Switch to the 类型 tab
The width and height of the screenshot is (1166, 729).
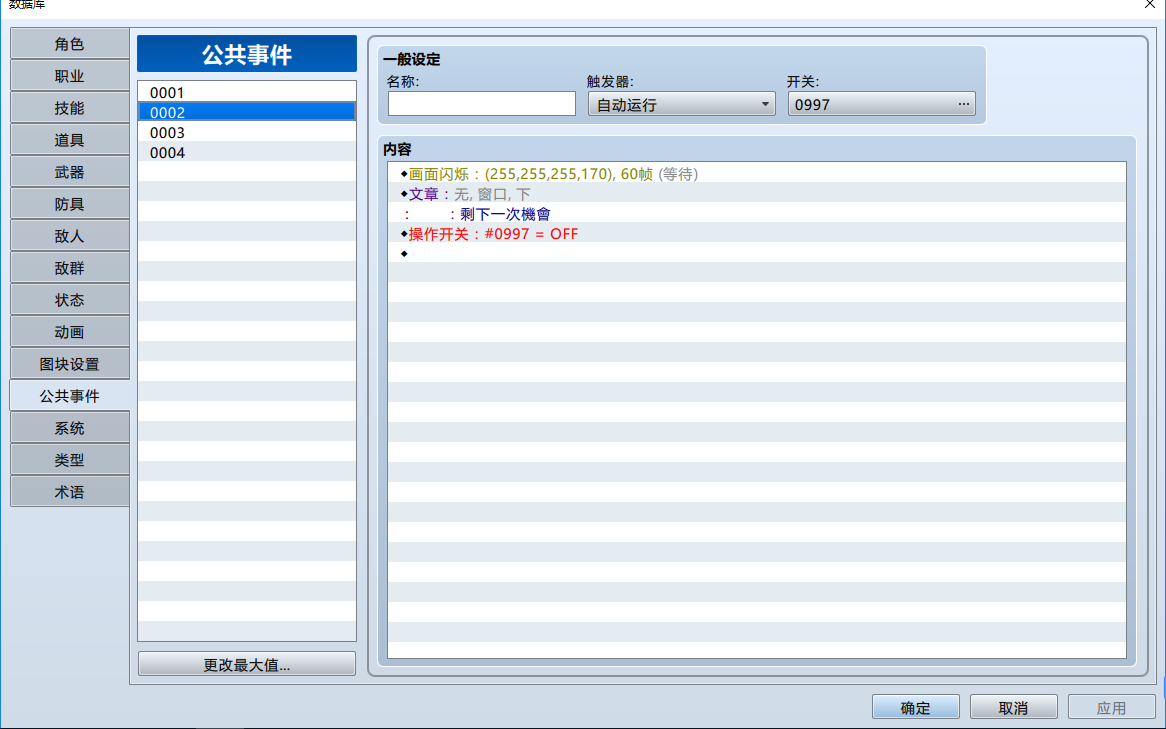69,460
